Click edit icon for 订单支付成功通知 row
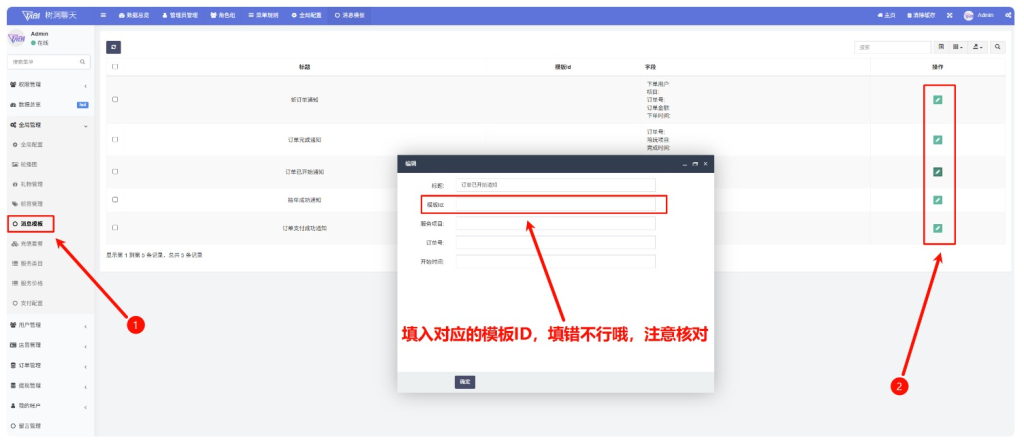The width and height of the screenshot is (1024, 444). [x=938, y=228]
